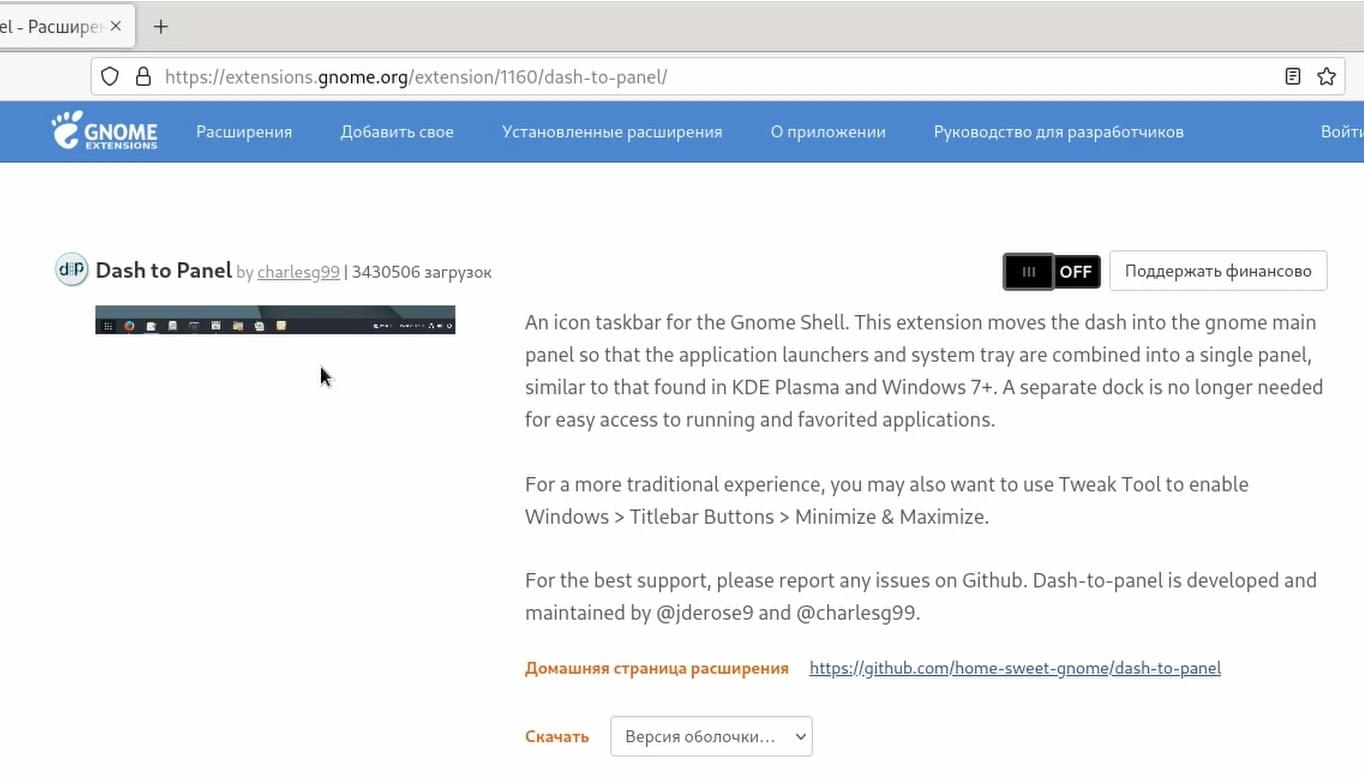Open the github dash-to-panel homepage link

pos(1015,668)
